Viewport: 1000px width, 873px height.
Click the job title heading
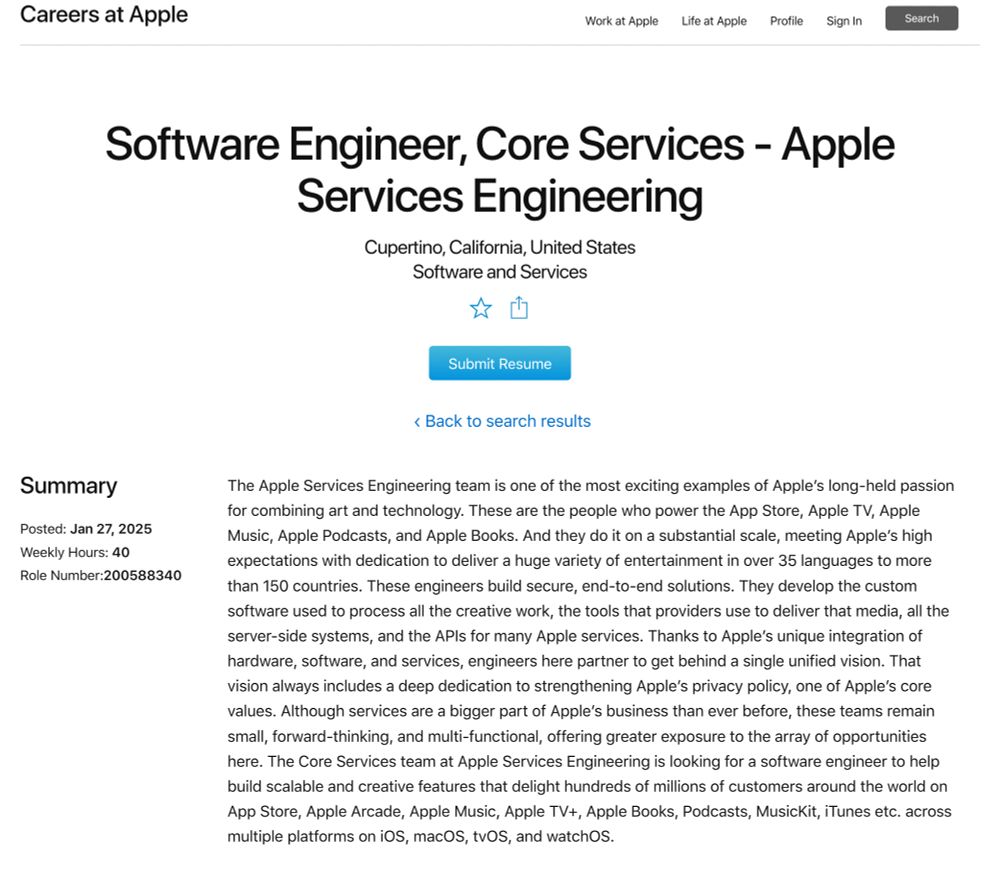click(500, 170)
